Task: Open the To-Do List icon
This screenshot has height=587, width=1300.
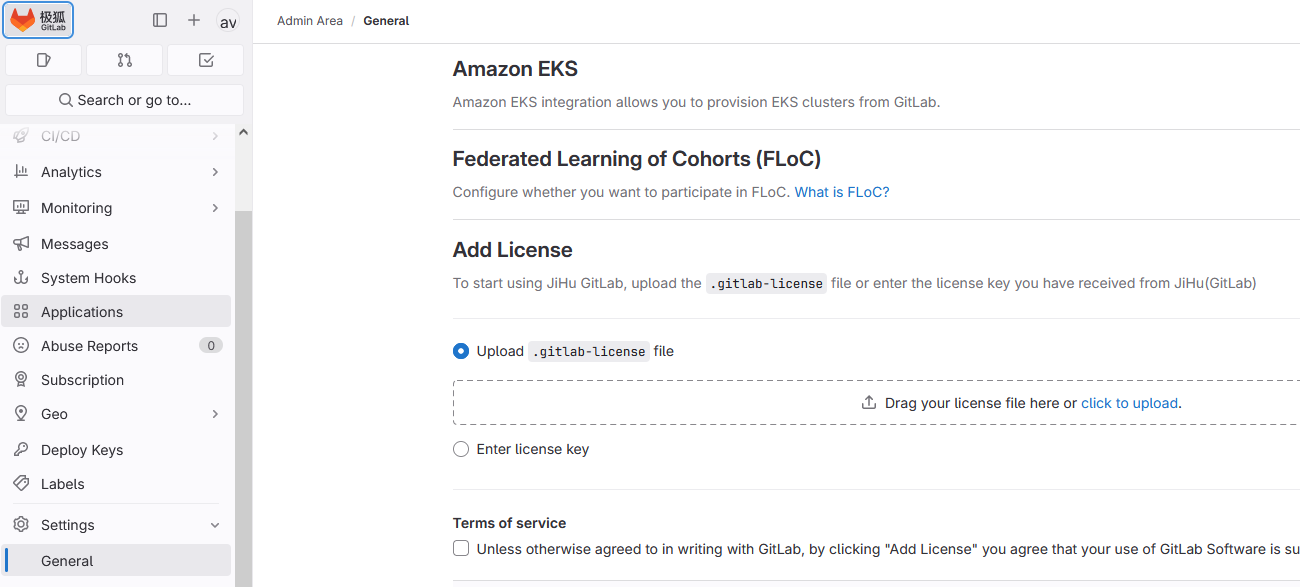Action: pyautogui.click(x=205, y=60)
